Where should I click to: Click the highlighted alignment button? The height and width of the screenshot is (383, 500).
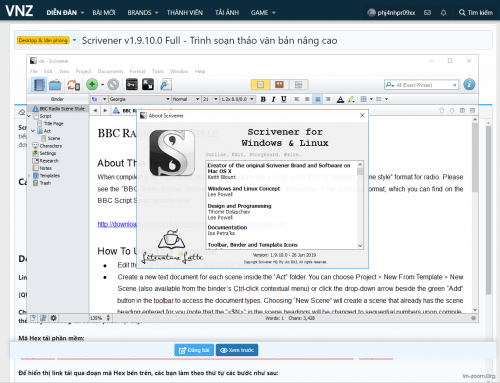tap(318, 99)
